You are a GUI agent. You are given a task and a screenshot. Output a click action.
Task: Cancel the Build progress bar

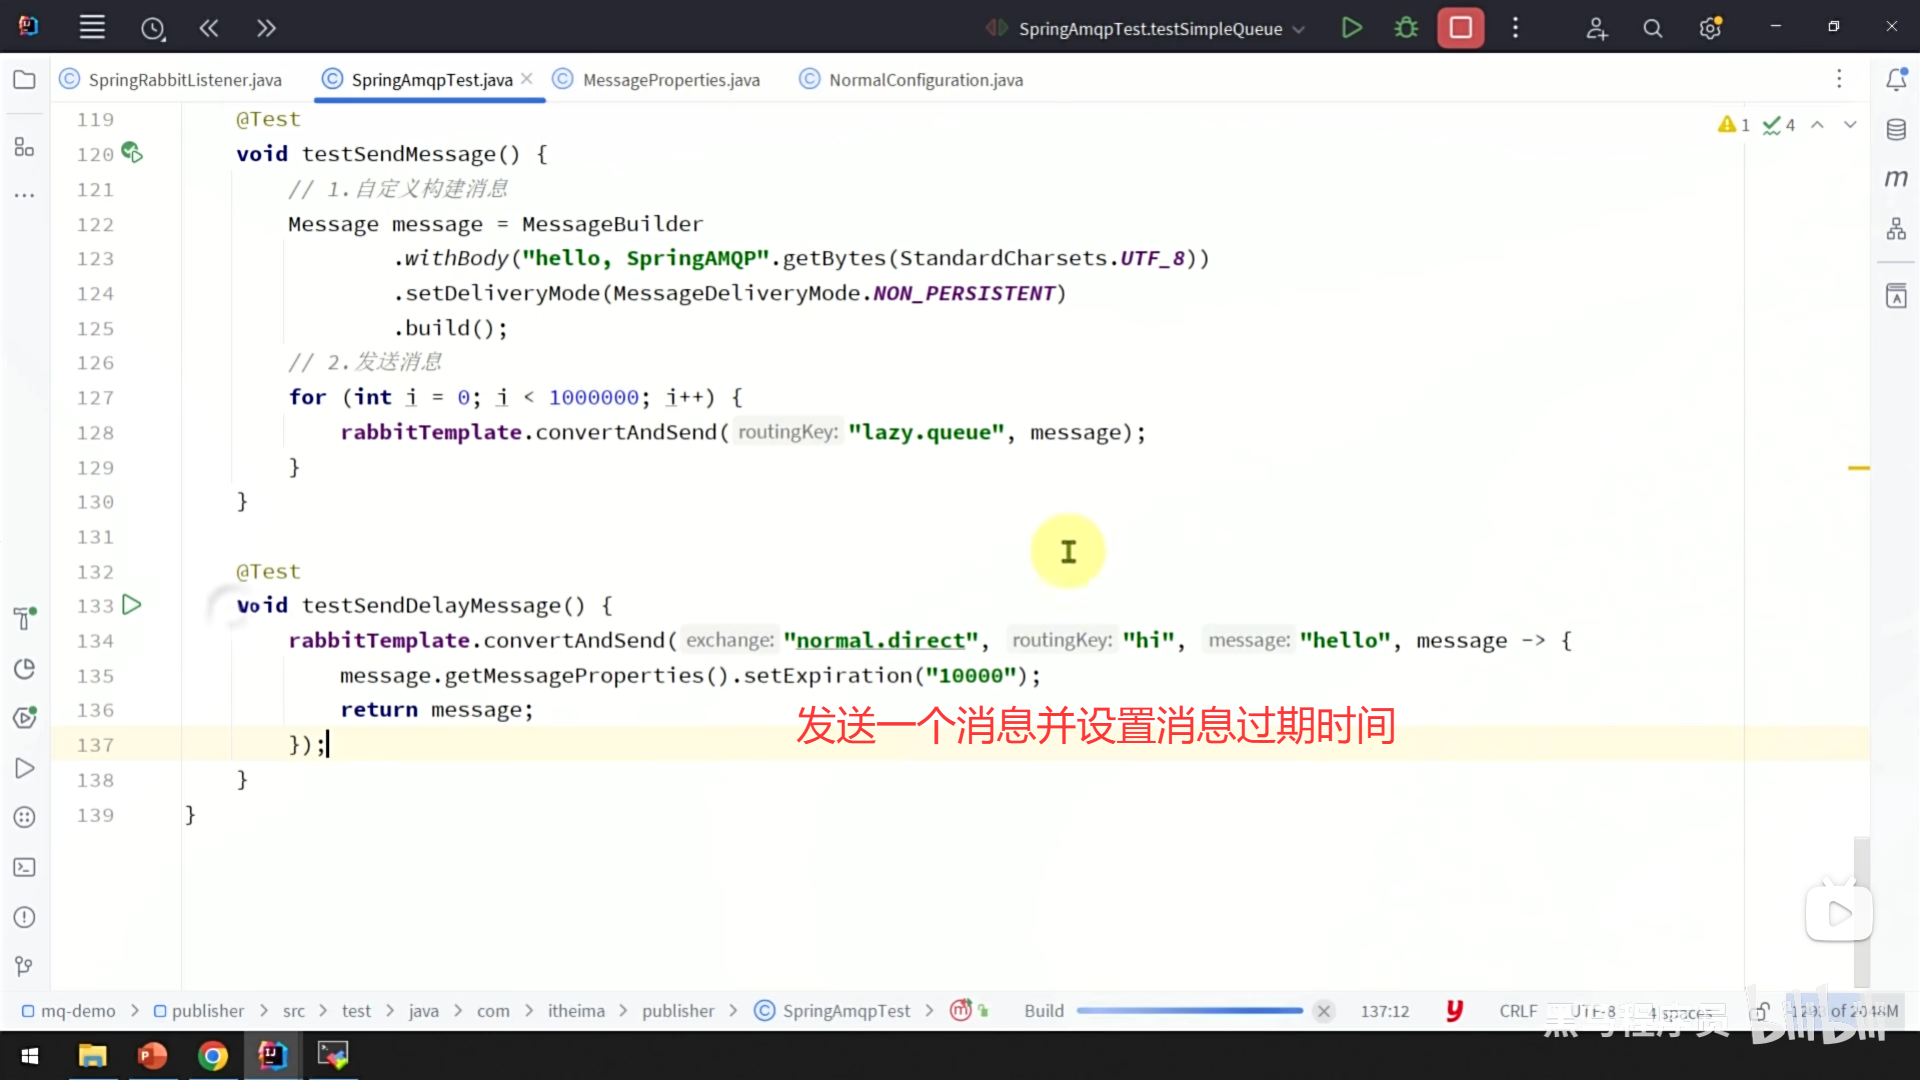pyautogui.click(x=1324, y=1011)
